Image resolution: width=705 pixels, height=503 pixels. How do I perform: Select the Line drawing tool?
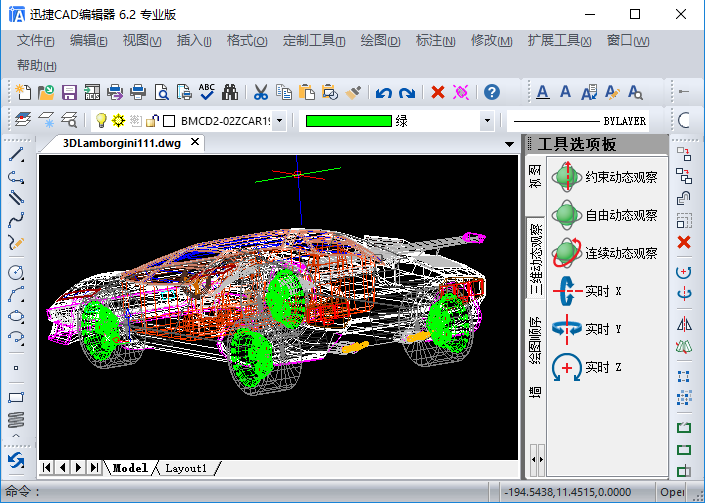pos(16,155)
